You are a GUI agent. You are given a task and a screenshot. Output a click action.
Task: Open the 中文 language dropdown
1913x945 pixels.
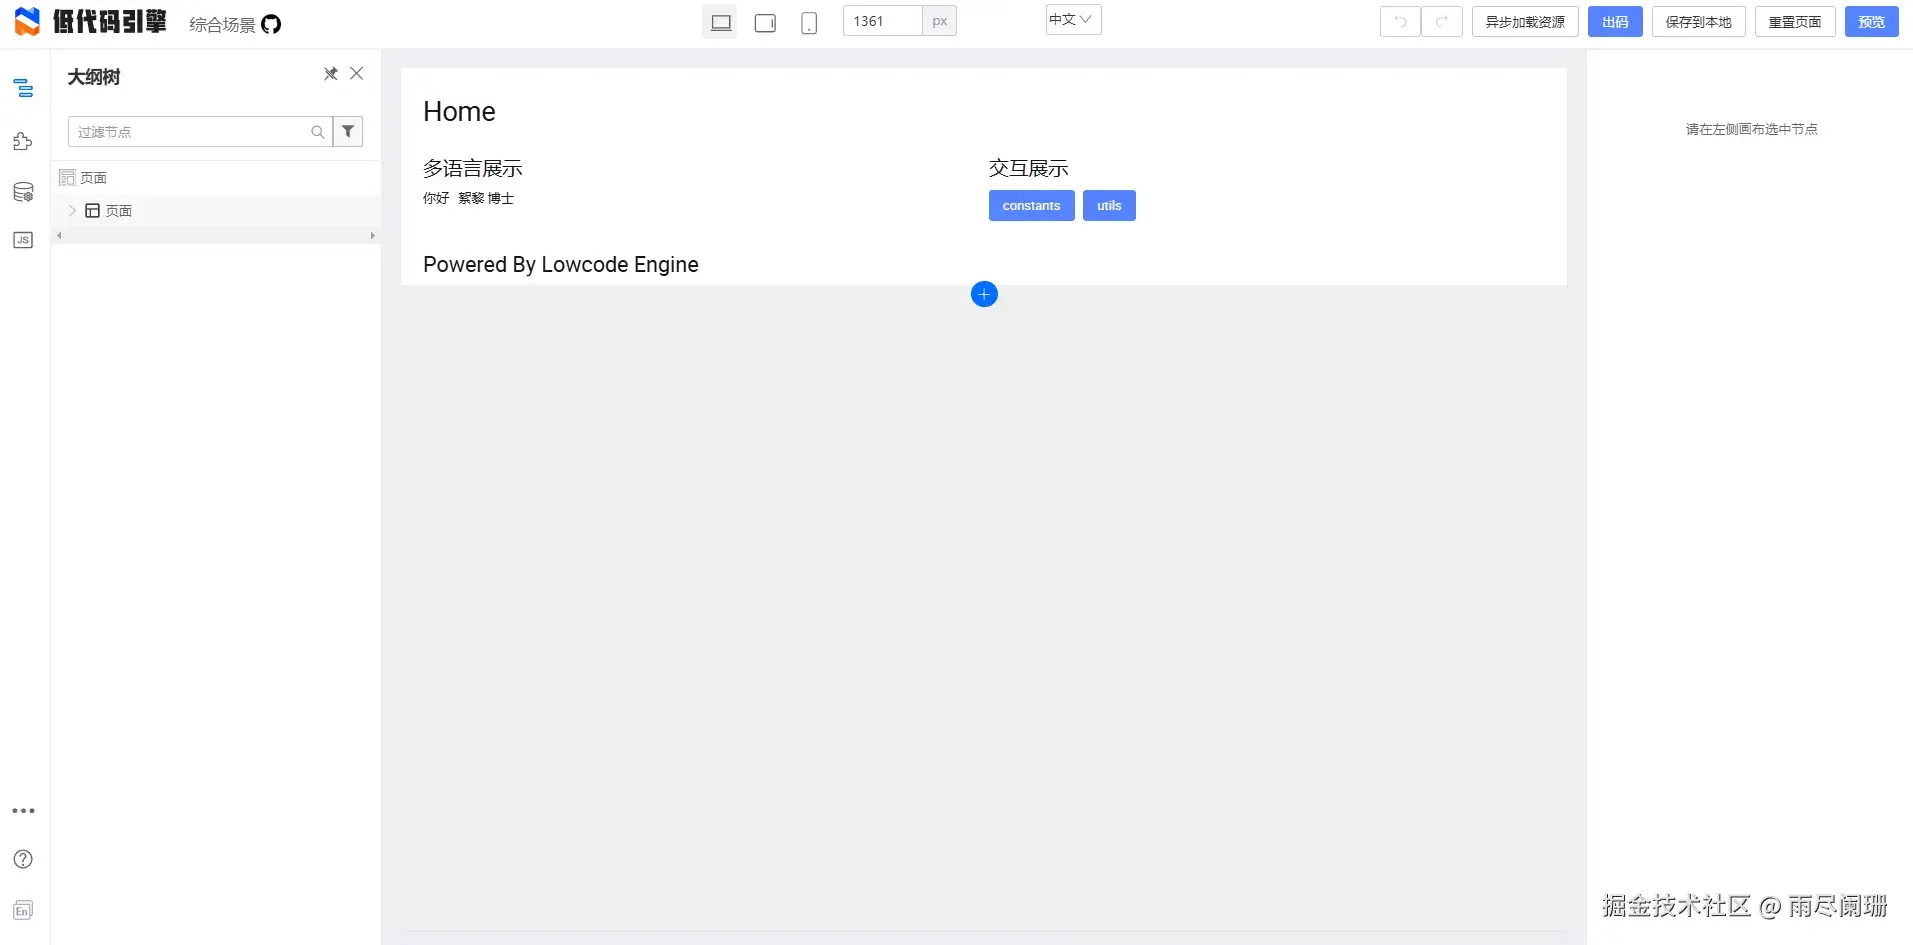point(1073,20)
